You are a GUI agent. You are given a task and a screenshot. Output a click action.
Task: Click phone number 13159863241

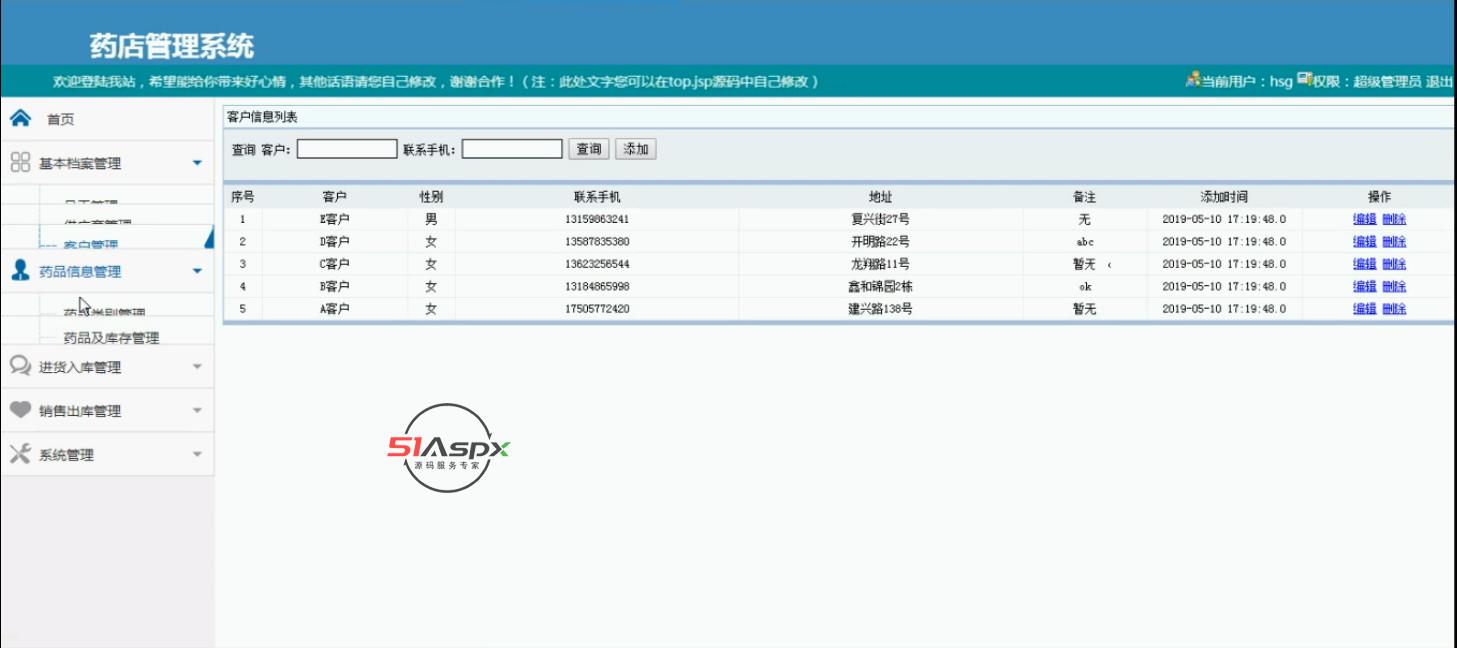point(597,219)
